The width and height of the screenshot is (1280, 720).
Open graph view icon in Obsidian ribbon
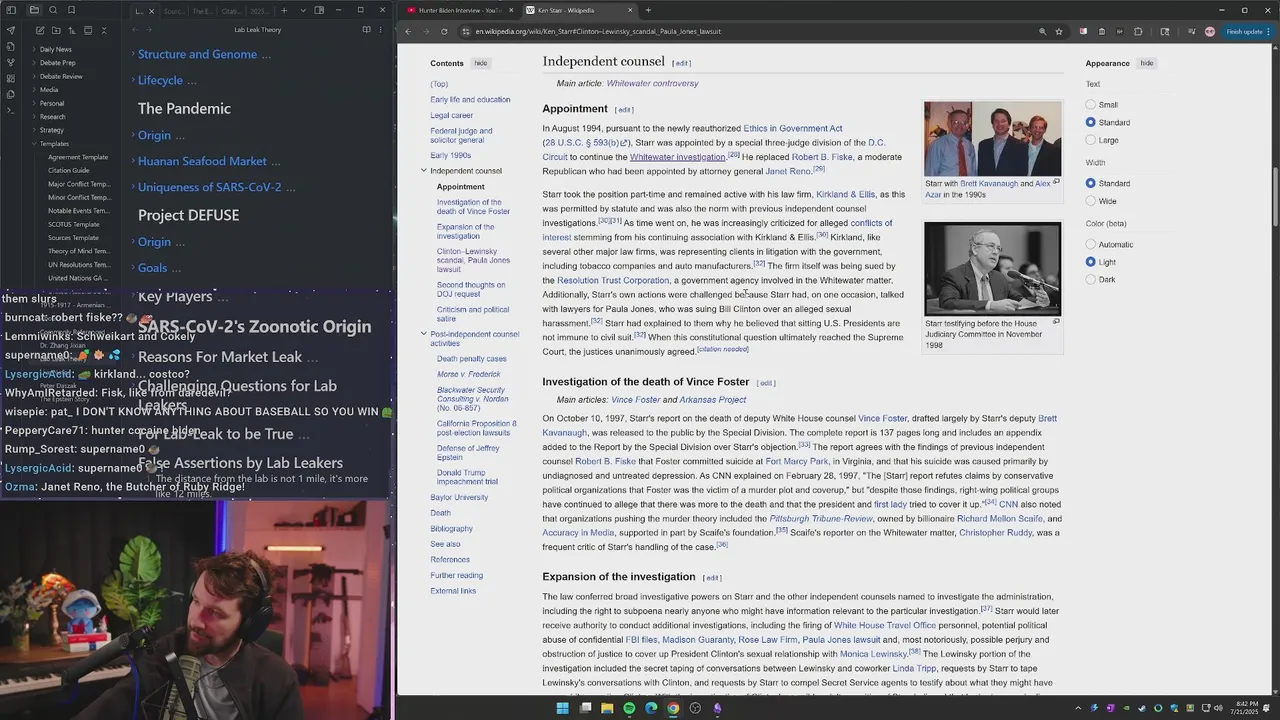[11, 62]
